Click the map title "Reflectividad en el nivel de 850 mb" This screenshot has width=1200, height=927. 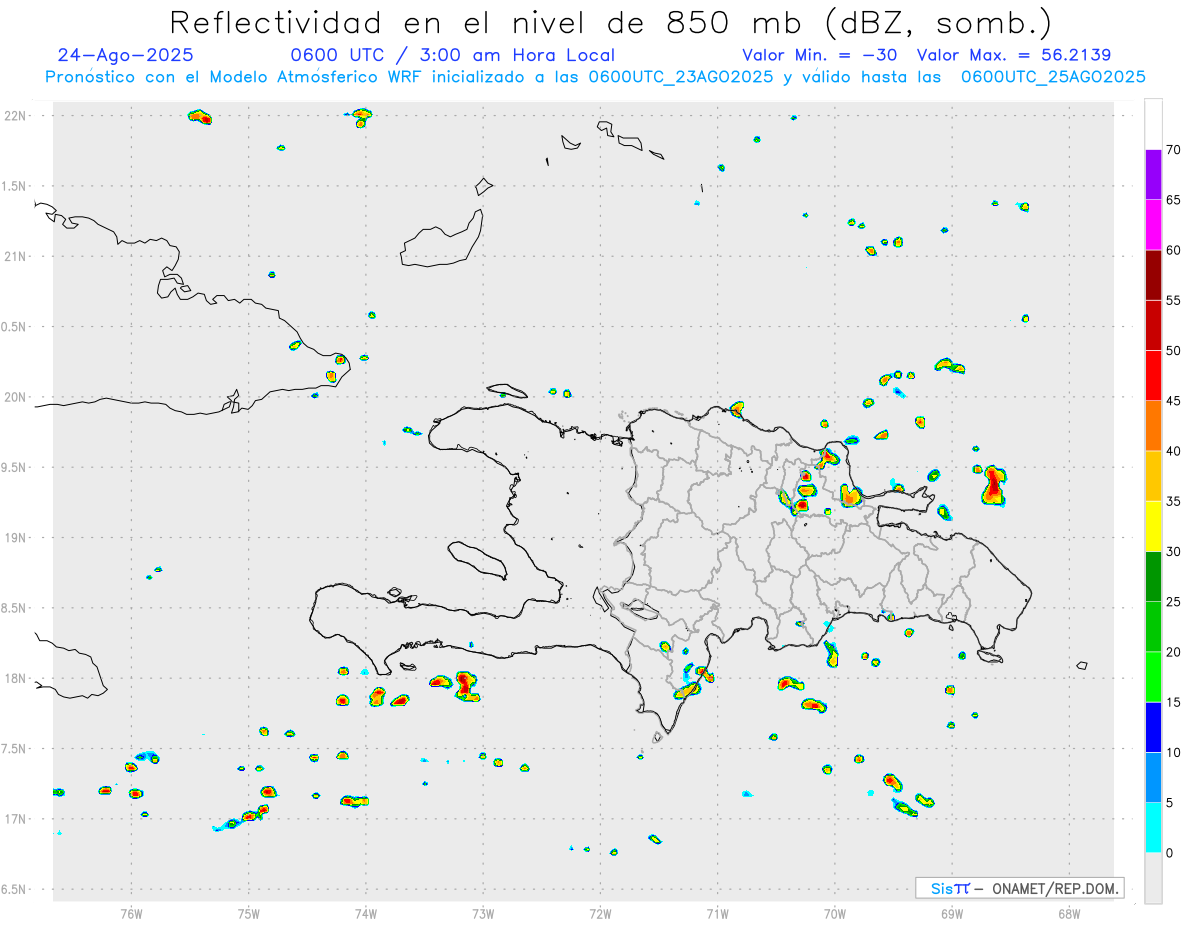click(486, 22)
